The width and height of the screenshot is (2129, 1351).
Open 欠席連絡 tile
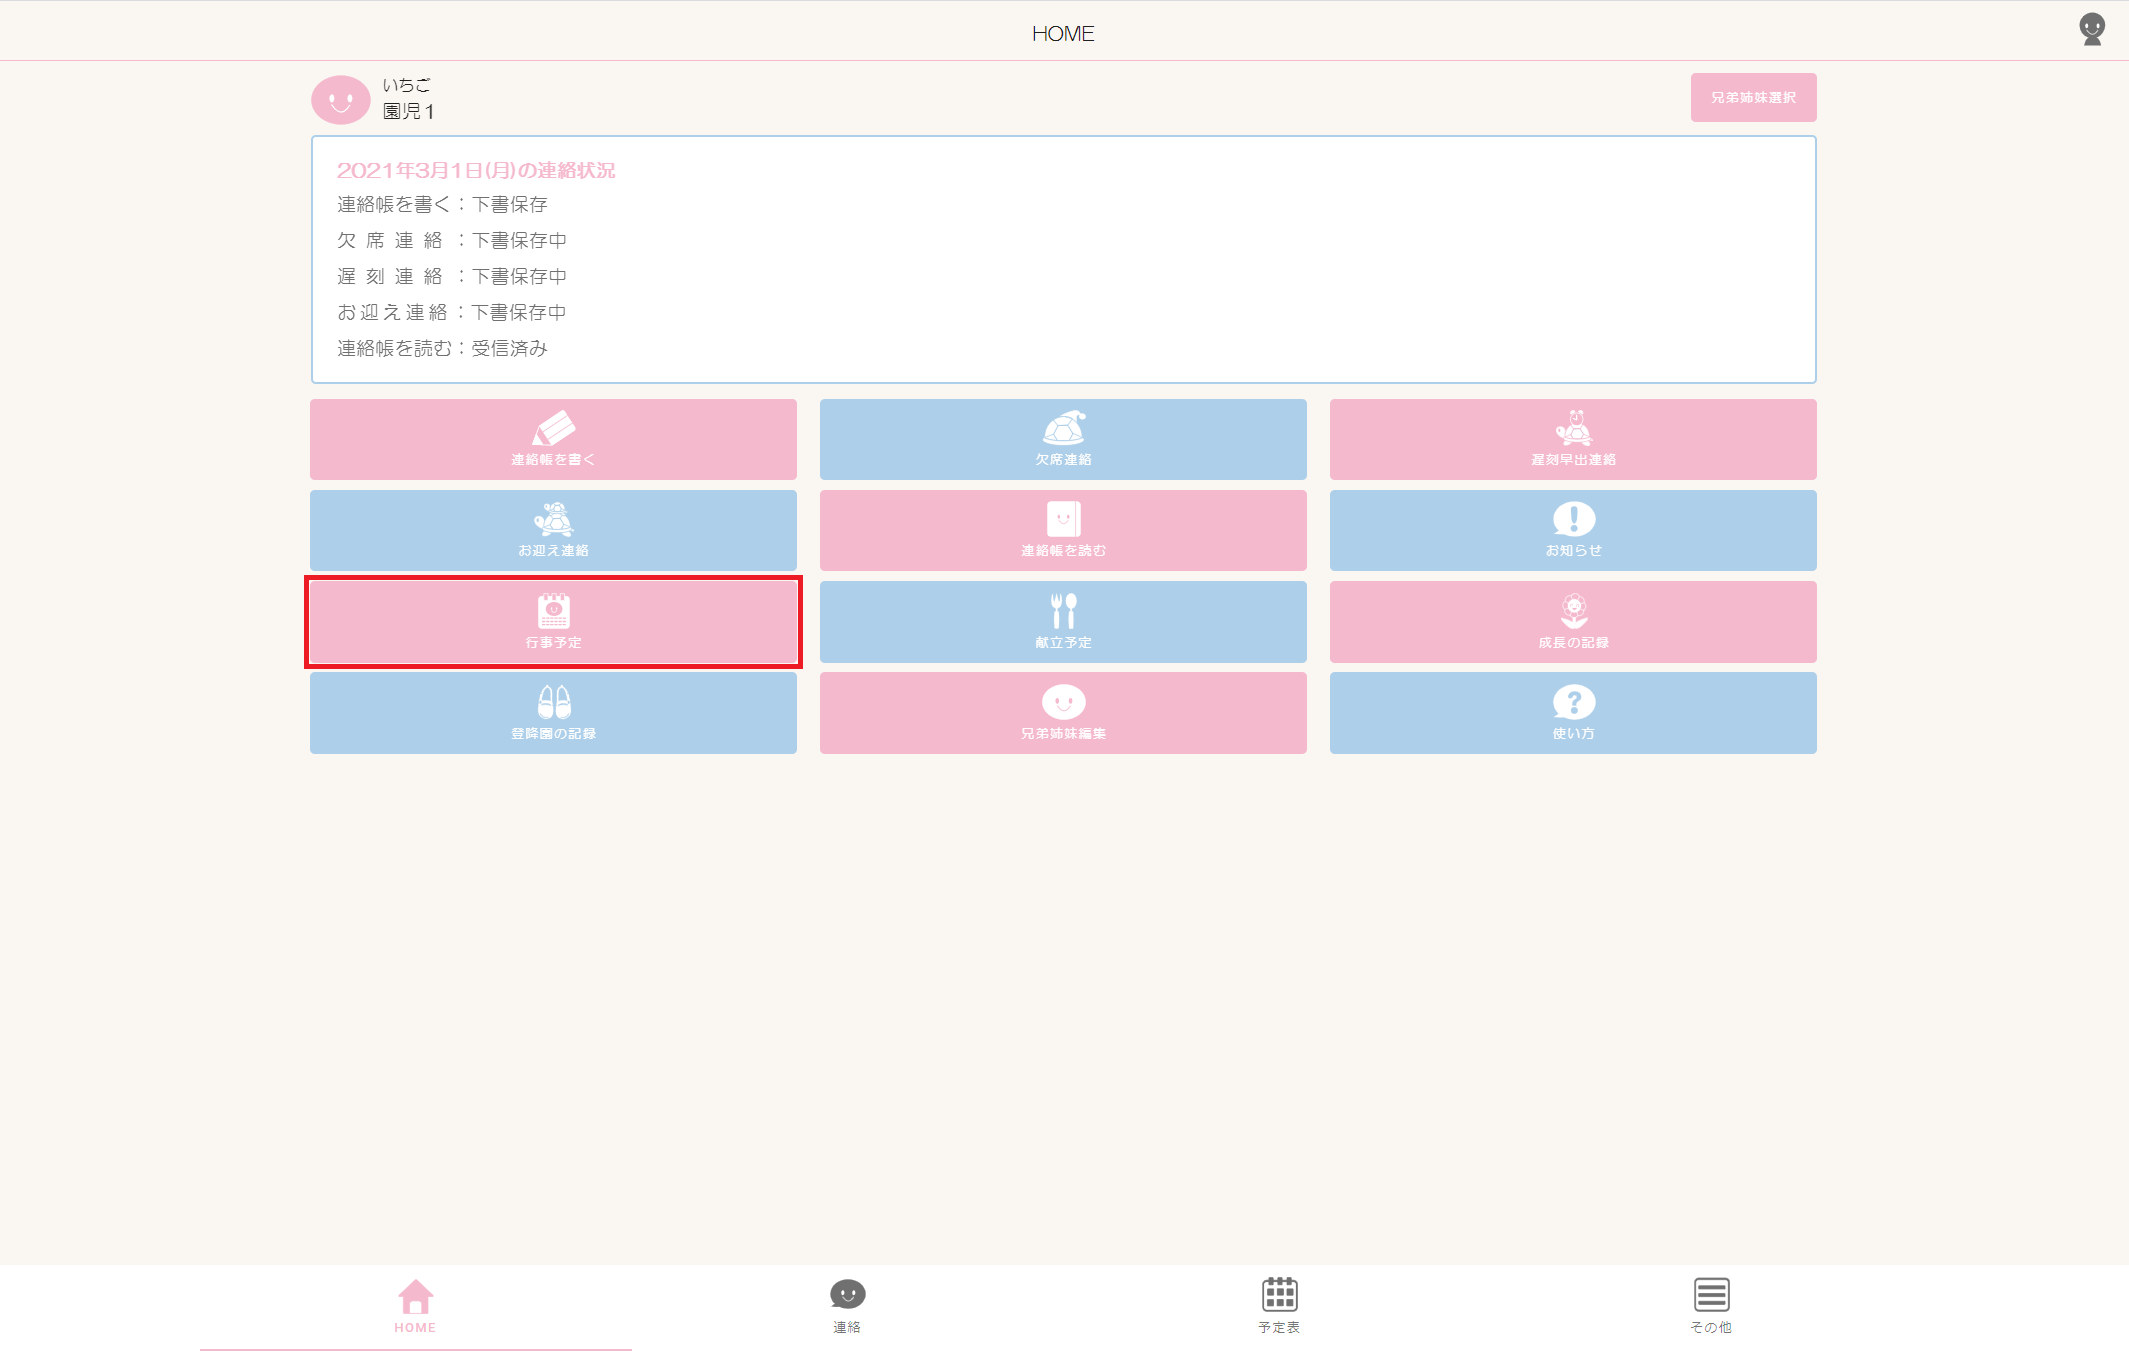(x=1063, y=439)
